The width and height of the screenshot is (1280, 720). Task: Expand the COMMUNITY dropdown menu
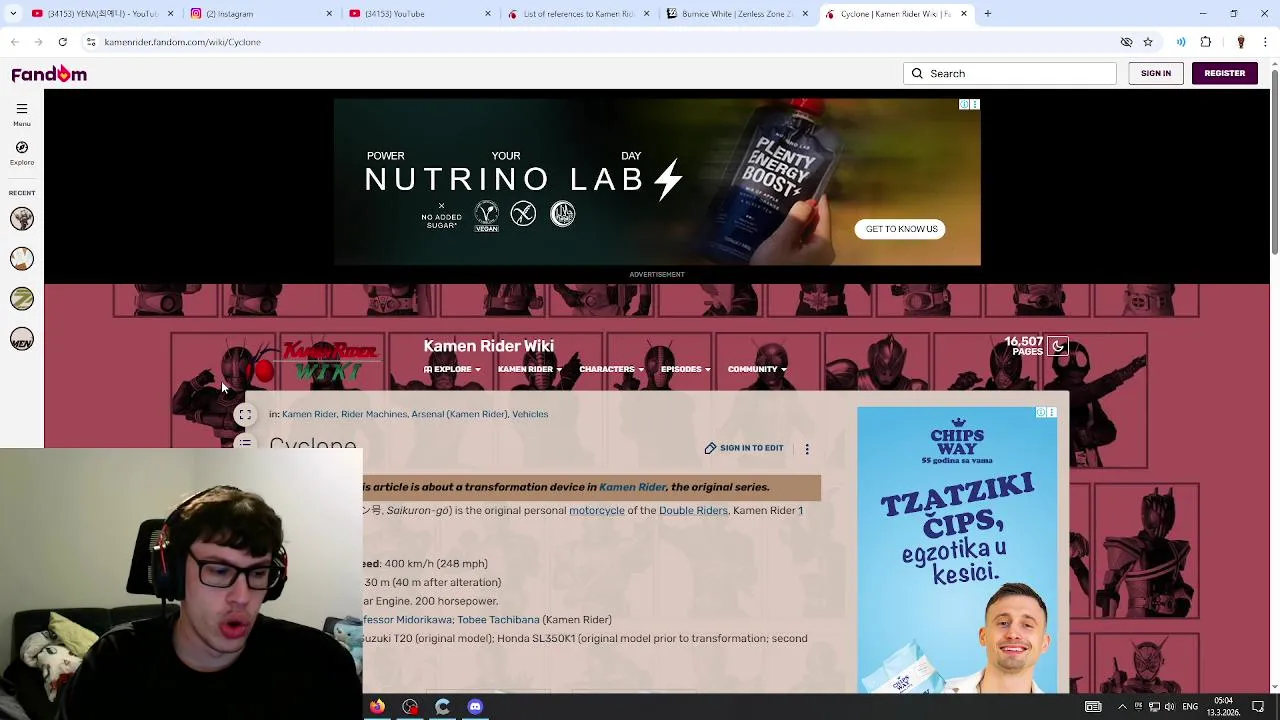tap(757, 370)
